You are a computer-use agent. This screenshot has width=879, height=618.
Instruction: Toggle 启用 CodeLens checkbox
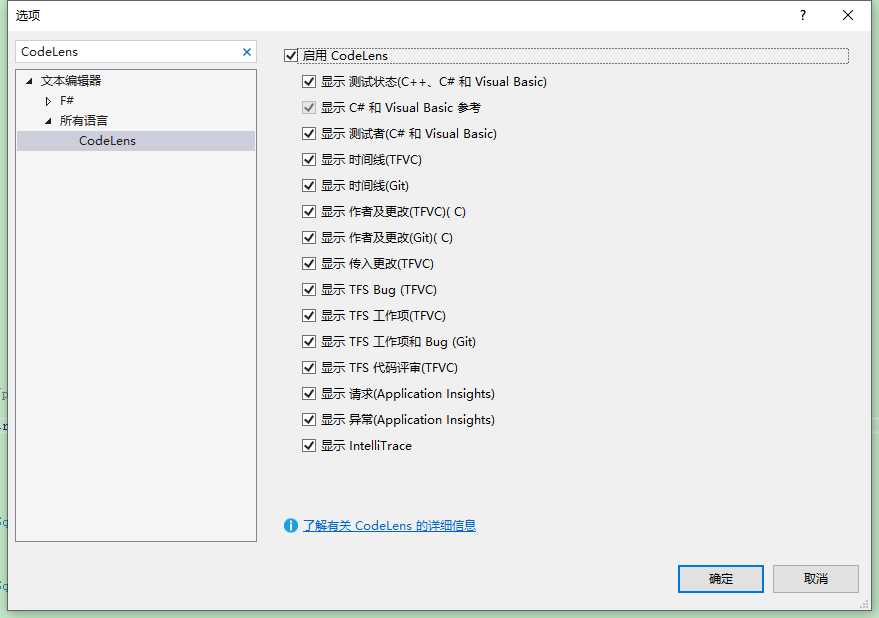291,56
